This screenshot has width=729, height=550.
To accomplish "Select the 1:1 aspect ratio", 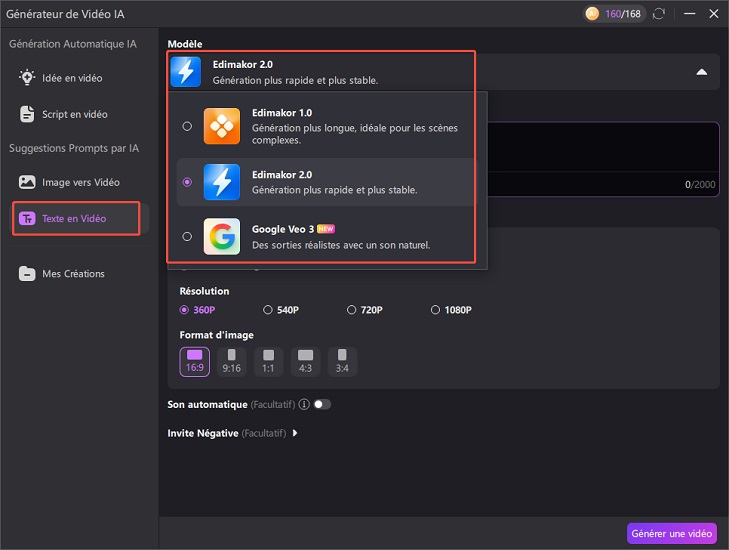I will pyautogui.click(x=268, y=361).
